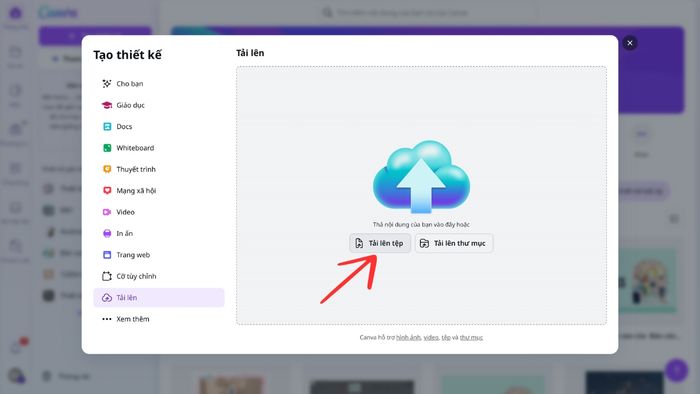This screenshot has height=394, width=700.
Task: Click the file icon in Tải lên tệp button
Action: 359,243
